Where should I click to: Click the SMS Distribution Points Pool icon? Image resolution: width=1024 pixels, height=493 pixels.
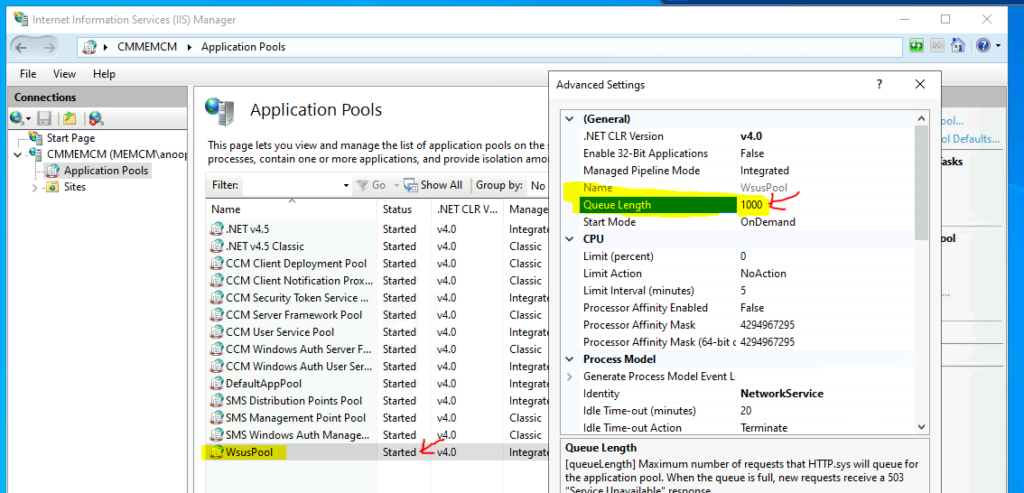tap(217, 400)
